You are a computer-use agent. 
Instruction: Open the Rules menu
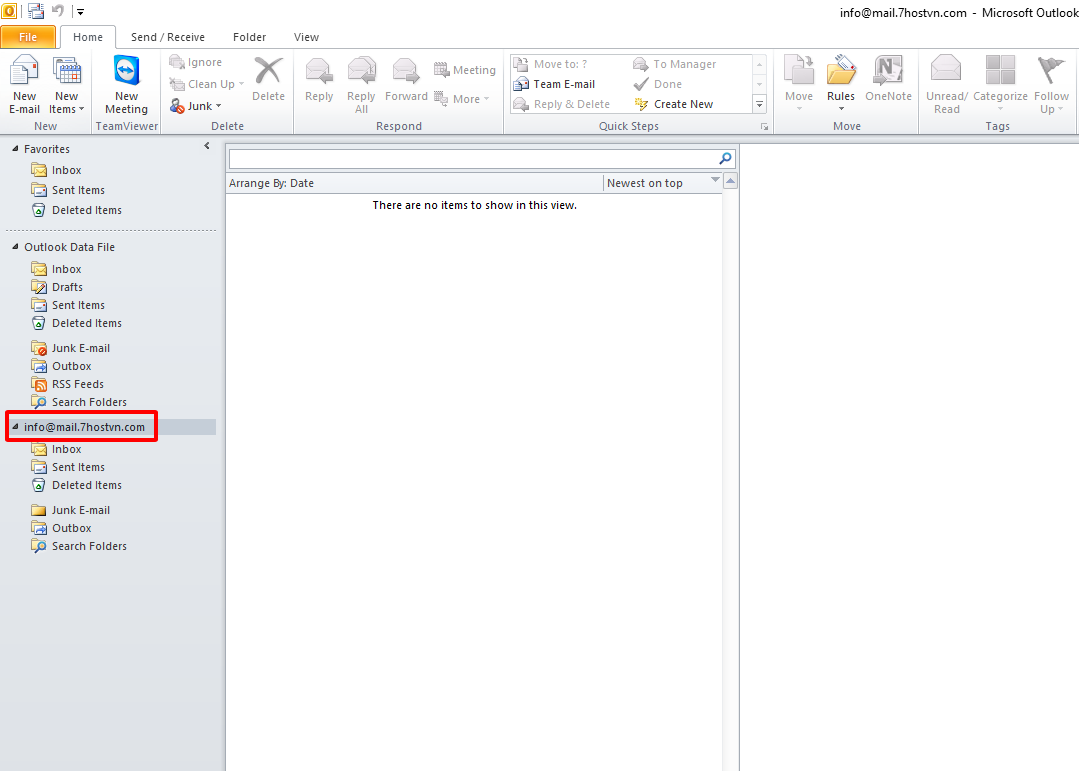(x=841, y=85)
